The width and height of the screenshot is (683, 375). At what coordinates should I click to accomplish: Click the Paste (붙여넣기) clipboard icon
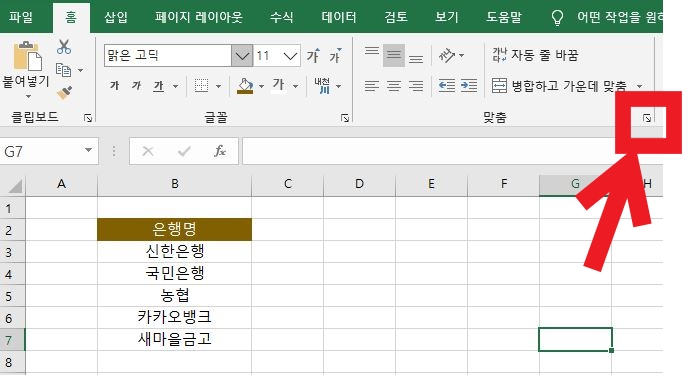[x=27, y=57]
